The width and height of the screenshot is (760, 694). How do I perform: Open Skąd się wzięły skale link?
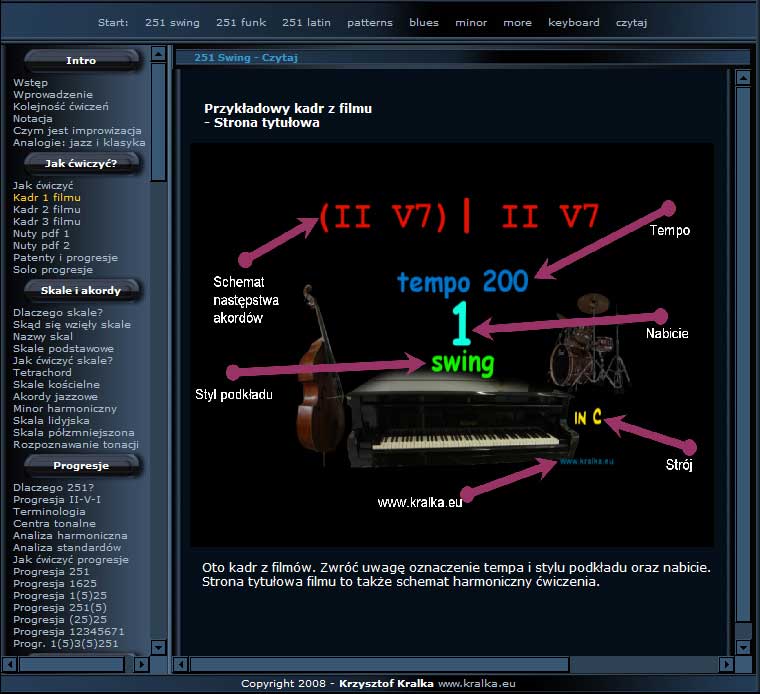(x=72, y=325)
